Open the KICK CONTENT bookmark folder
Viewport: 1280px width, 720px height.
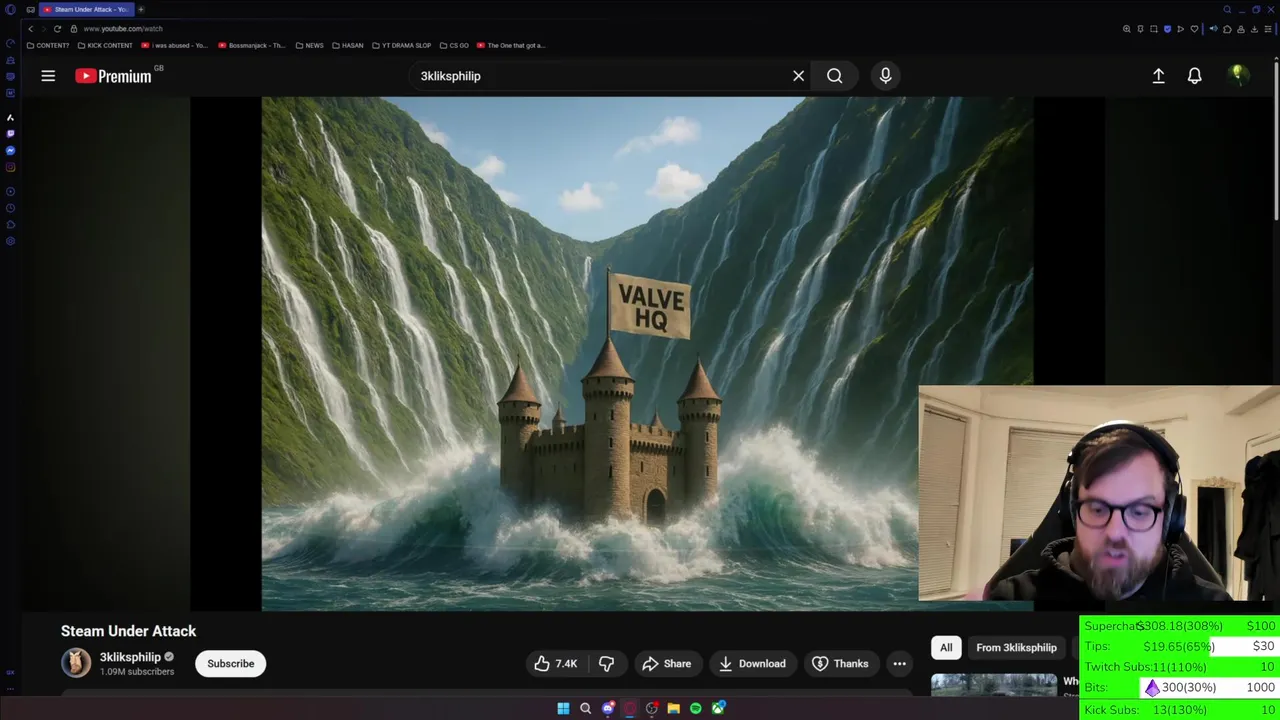coord(104,45)
